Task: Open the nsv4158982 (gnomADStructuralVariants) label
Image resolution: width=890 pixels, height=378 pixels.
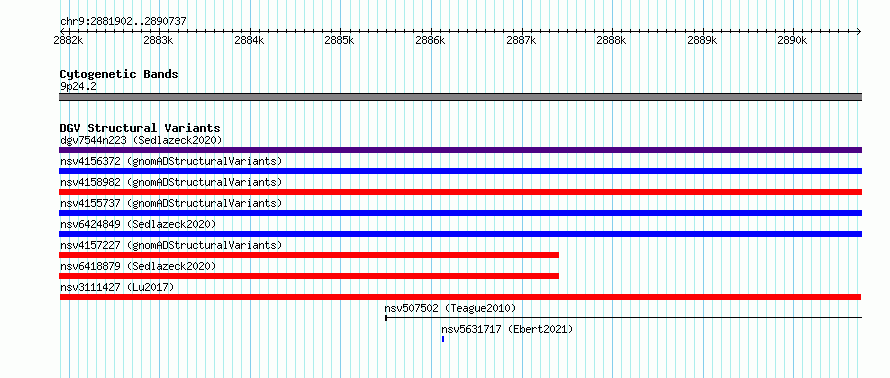Action: coord(171,182)
